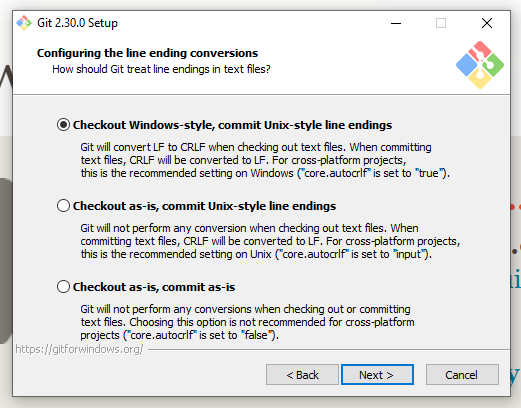
Task: Click the core.autocrlf true description paragraph
Action: coord(265,160)
